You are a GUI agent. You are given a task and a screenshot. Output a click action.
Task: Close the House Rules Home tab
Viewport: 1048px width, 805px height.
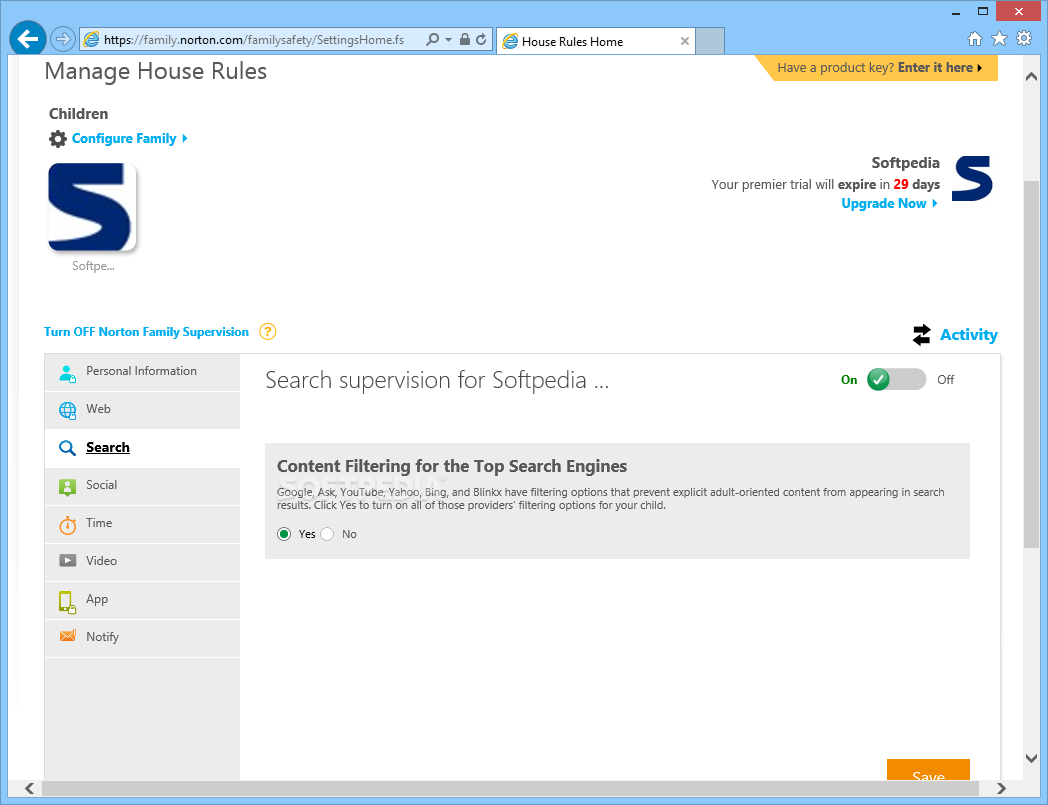coord(684,41)
